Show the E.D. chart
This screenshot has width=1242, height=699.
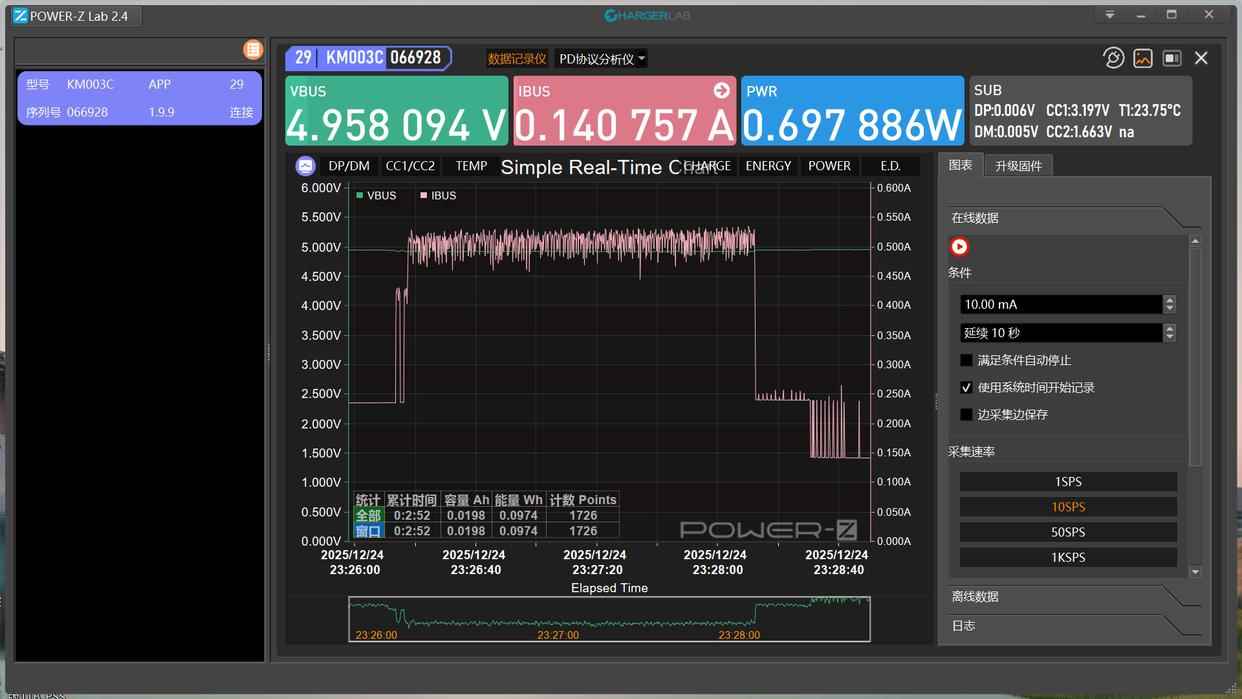890,166
